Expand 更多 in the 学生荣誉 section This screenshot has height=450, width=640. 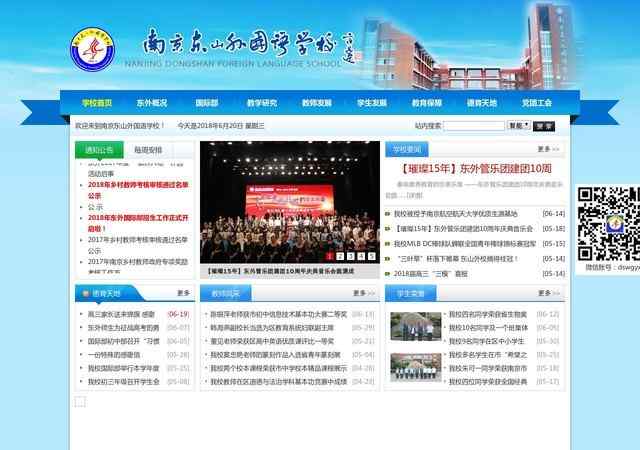pyautogui.click(x=547, y=293)
